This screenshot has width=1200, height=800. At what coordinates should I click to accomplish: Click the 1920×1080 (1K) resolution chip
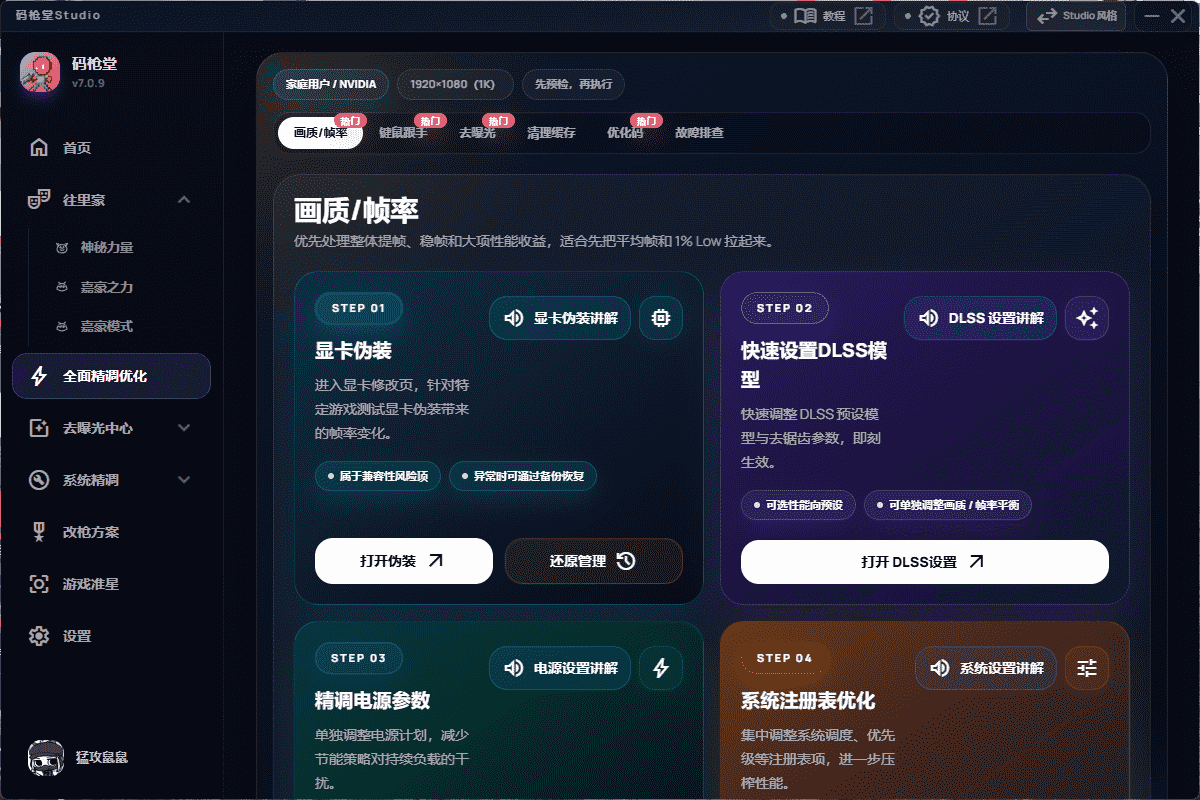(455, 84)
